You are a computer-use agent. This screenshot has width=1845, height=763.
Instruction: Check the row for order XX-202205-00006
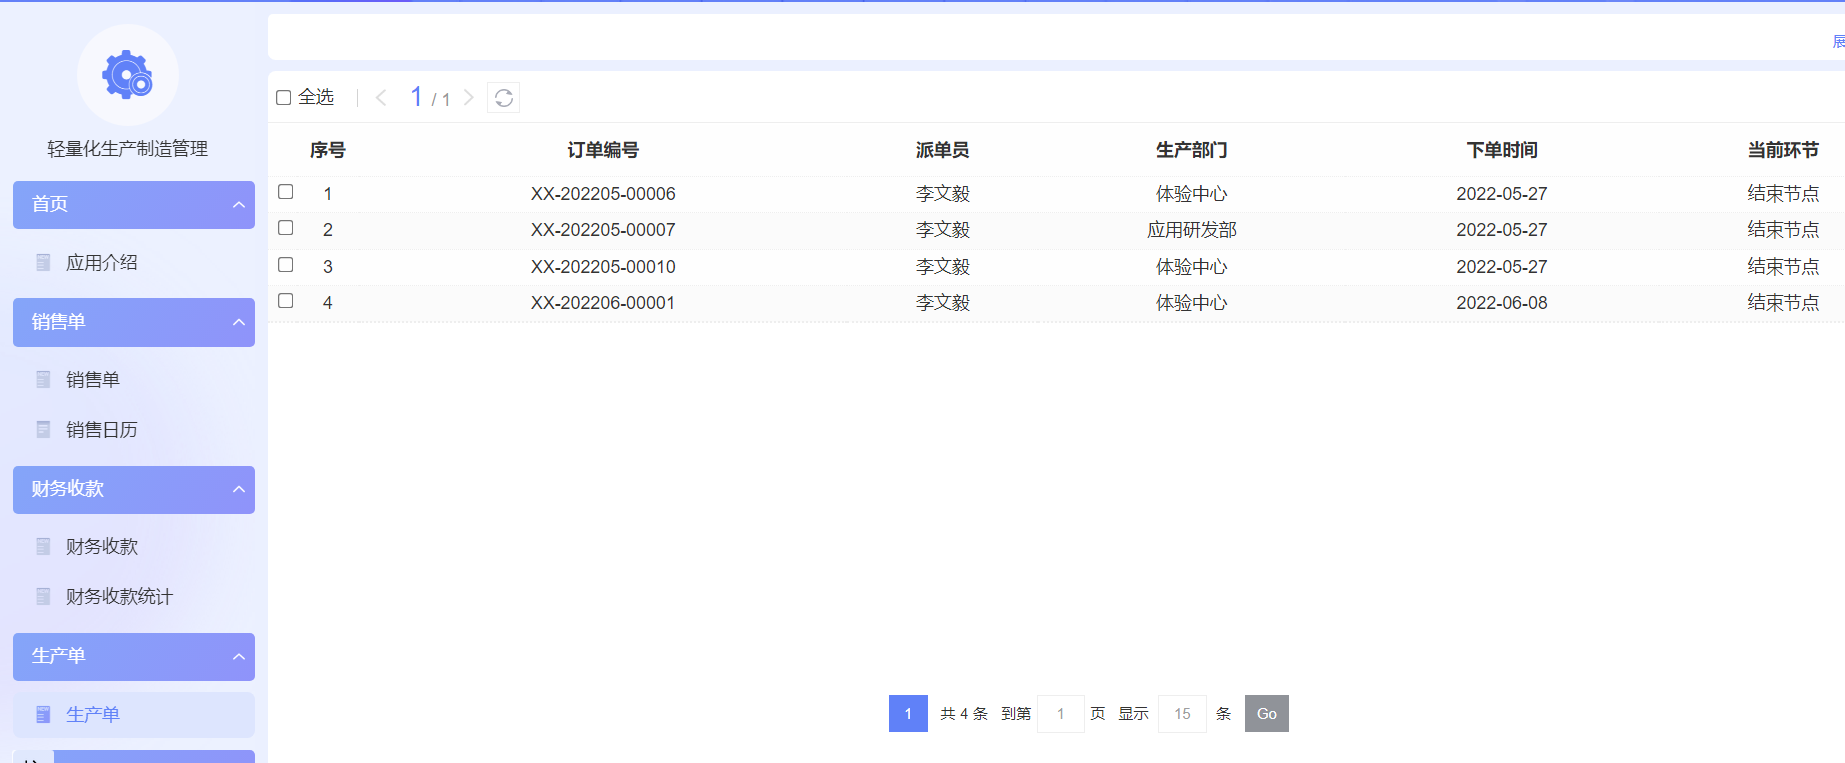pyautogui.click(x=286, y=192)
